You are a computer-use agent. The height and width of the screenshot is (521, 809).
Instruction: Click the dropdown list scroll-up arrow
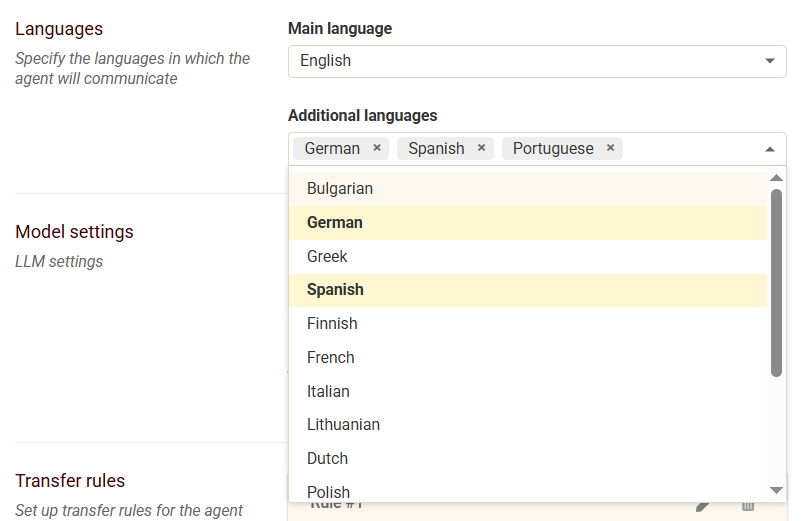776,178
